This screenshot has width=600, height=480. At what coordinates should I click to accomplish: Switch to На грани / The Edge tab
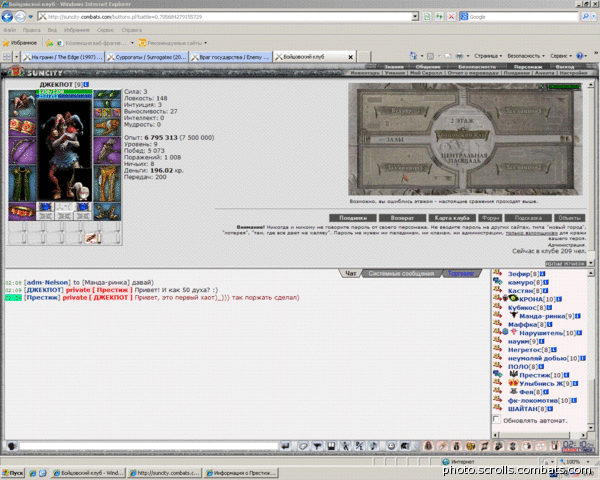[x=62, y=57]
